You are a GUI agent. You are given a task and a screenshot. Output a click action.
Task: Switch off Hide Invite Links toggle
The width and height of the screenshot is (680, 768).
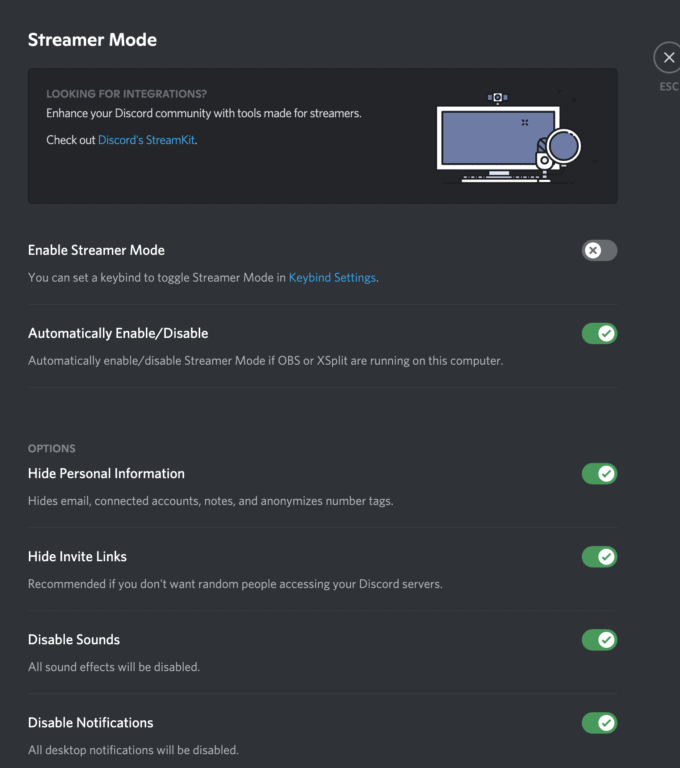[x=599, y=556]
